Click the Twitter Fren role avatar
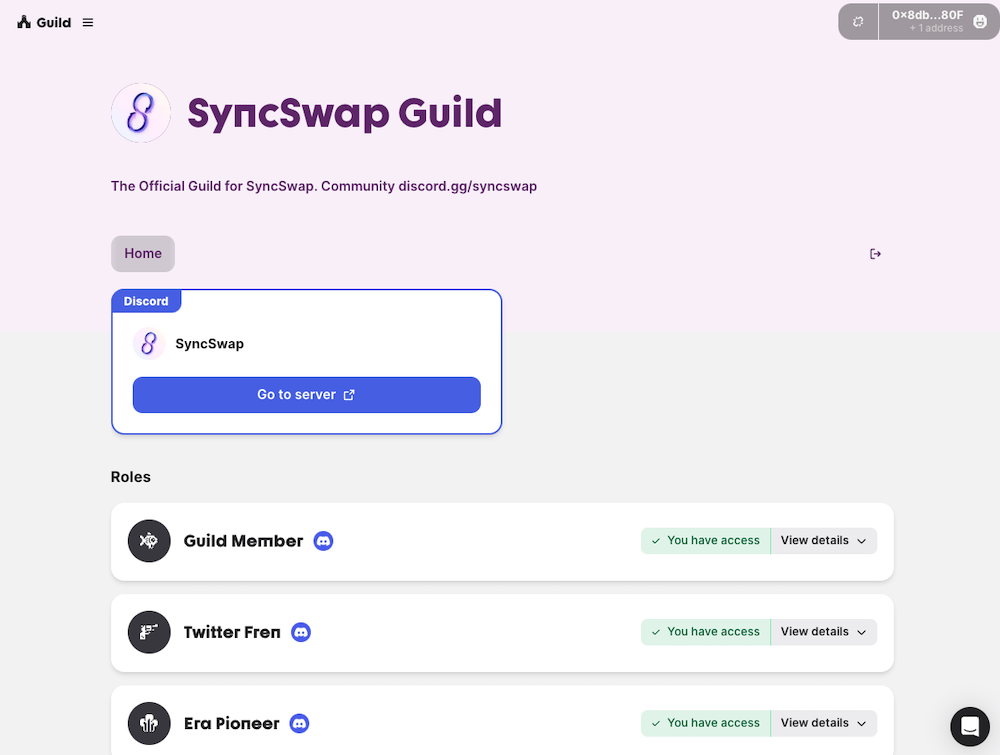Image resolution: width=1000 pixels, height=755 pixels. pos(149,632)
